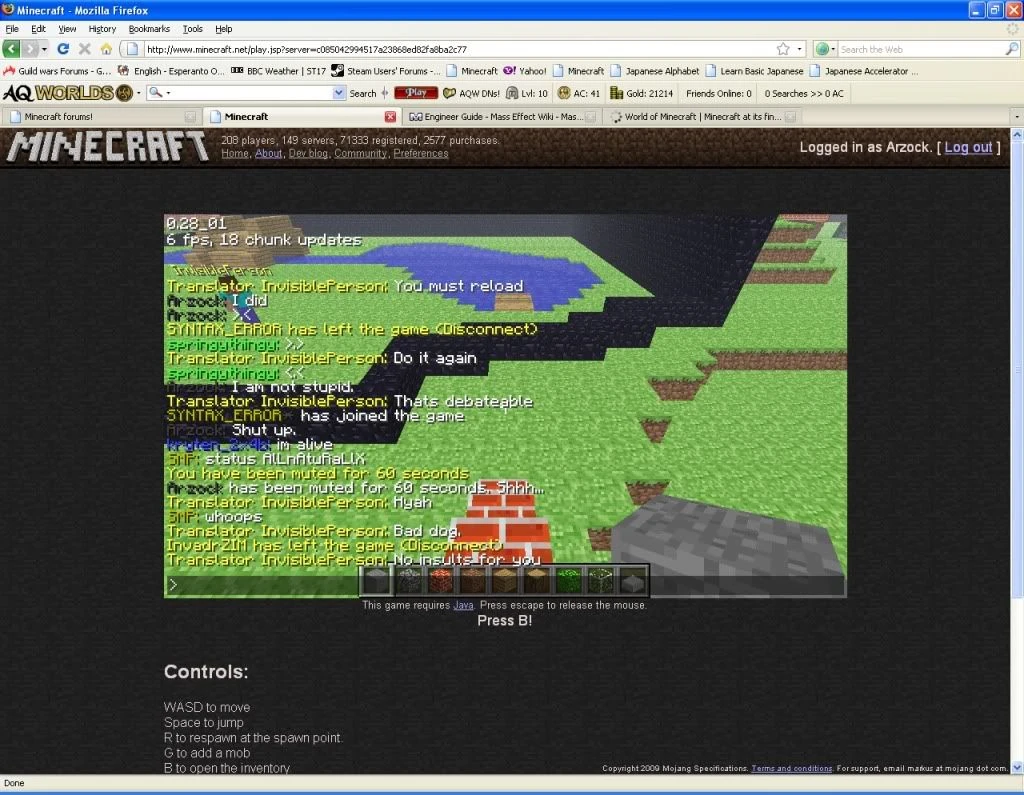Click the AC coins icon on AQ toolbar

(564, 93)
